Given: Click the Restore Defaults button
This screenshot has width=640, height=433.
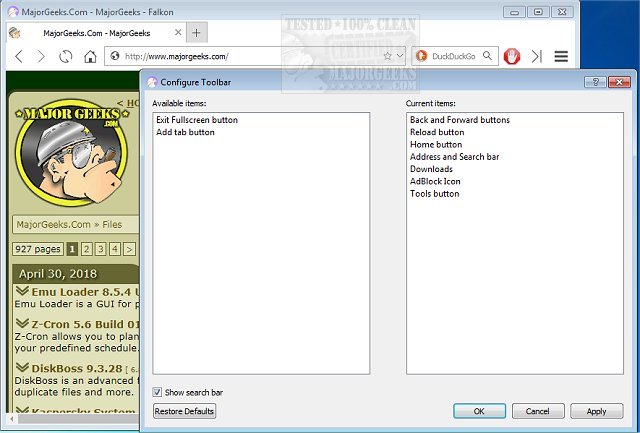Looking at the screenshot, I should coord(184,411).
